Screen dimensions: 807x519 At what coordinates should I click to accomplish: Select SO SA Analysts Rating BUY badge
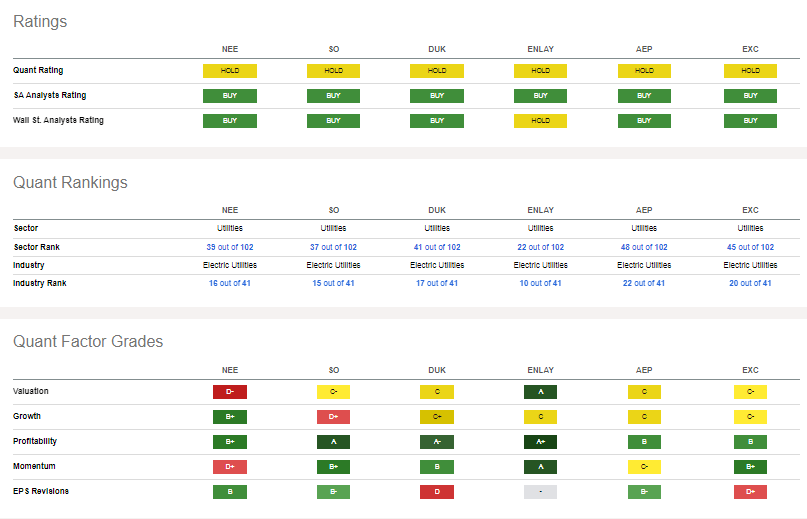333,96
